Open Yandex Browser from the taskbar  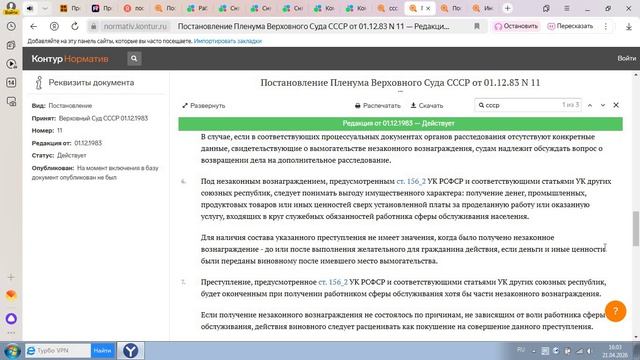tap(131, 351)
